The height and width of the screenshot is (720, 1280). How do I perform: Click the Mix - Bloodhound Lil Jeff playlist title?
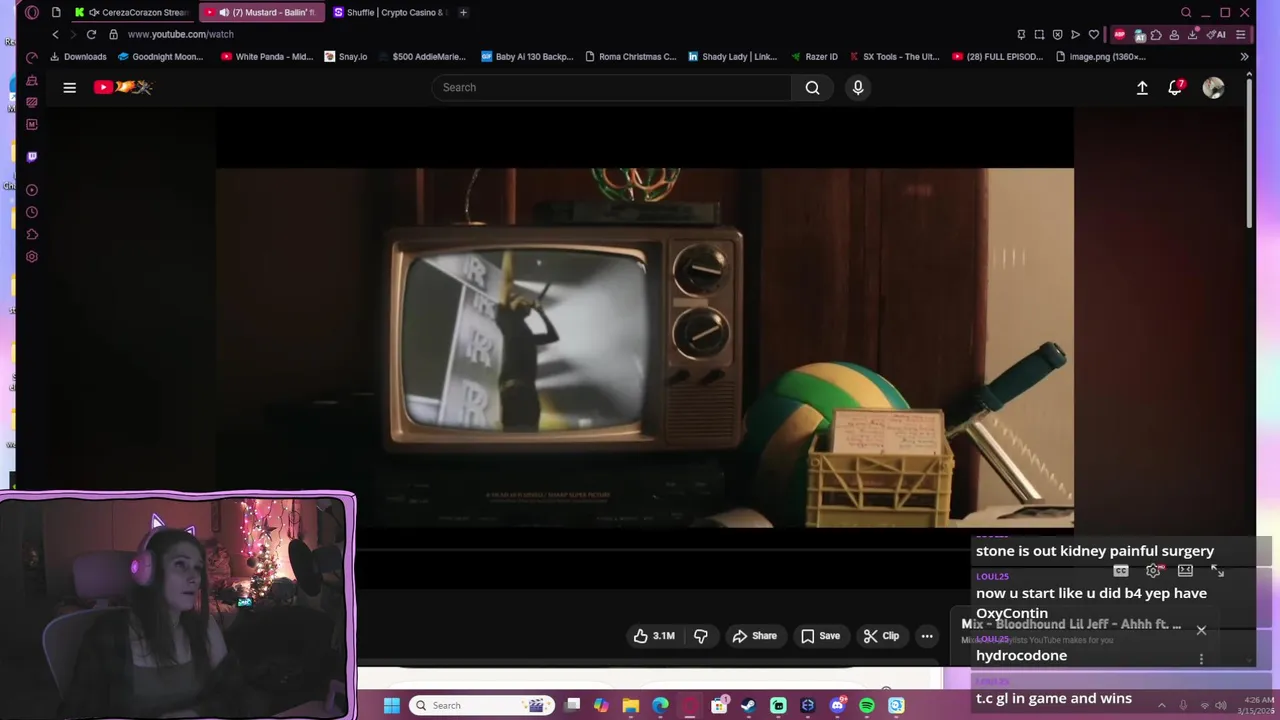click(1071, 625)
